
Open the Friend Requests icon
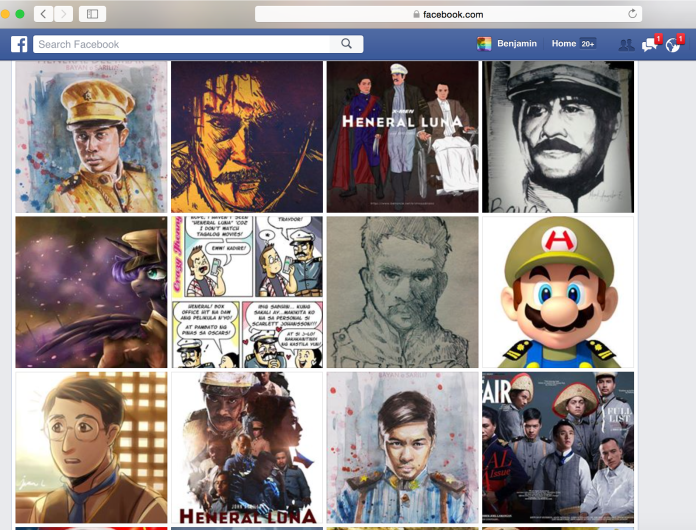(626, 44)
